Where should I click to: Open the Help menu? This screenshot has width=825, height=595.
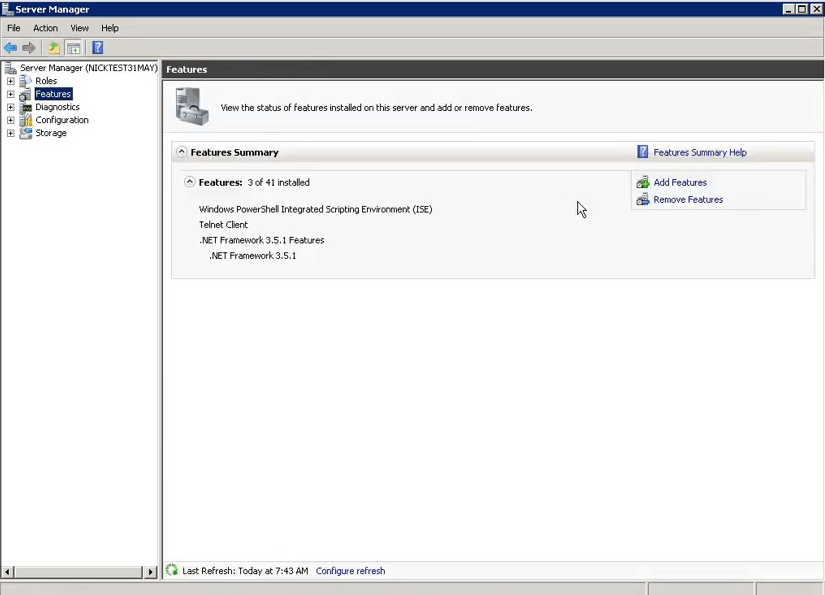tap(110, 28)
